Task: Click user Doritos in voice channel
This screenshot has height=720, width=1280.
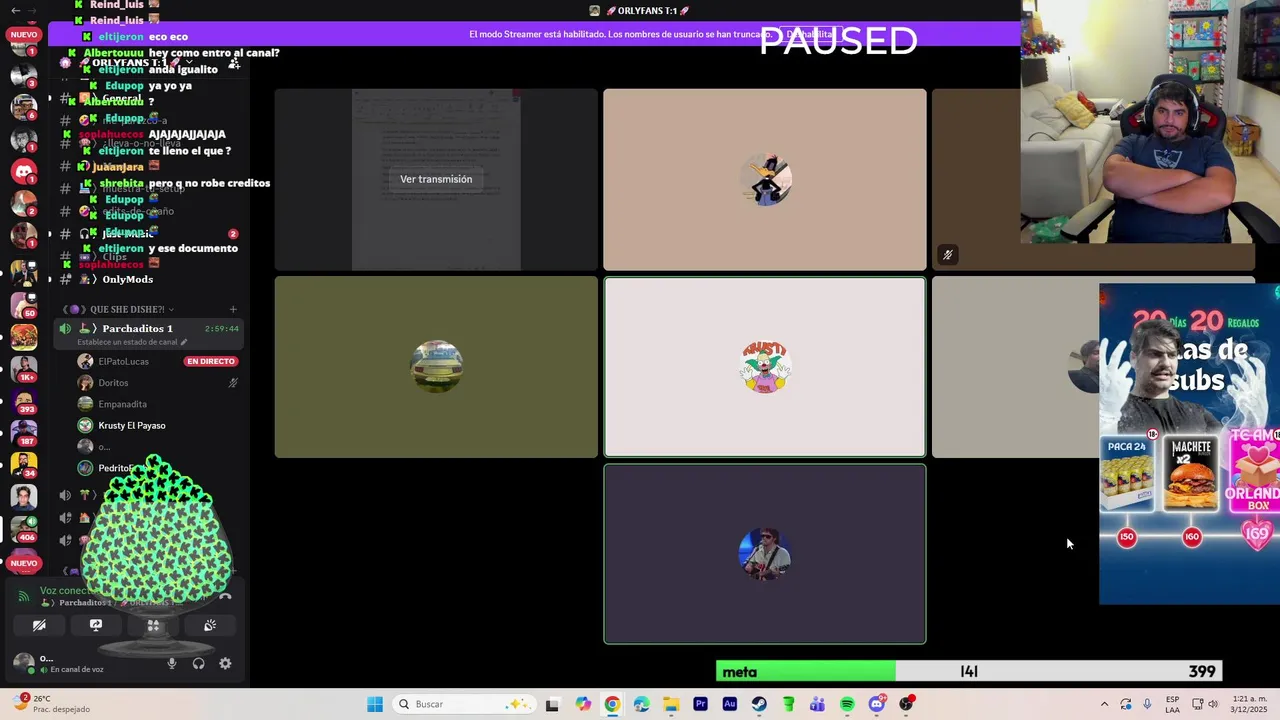Action: [x=113, y=383]
